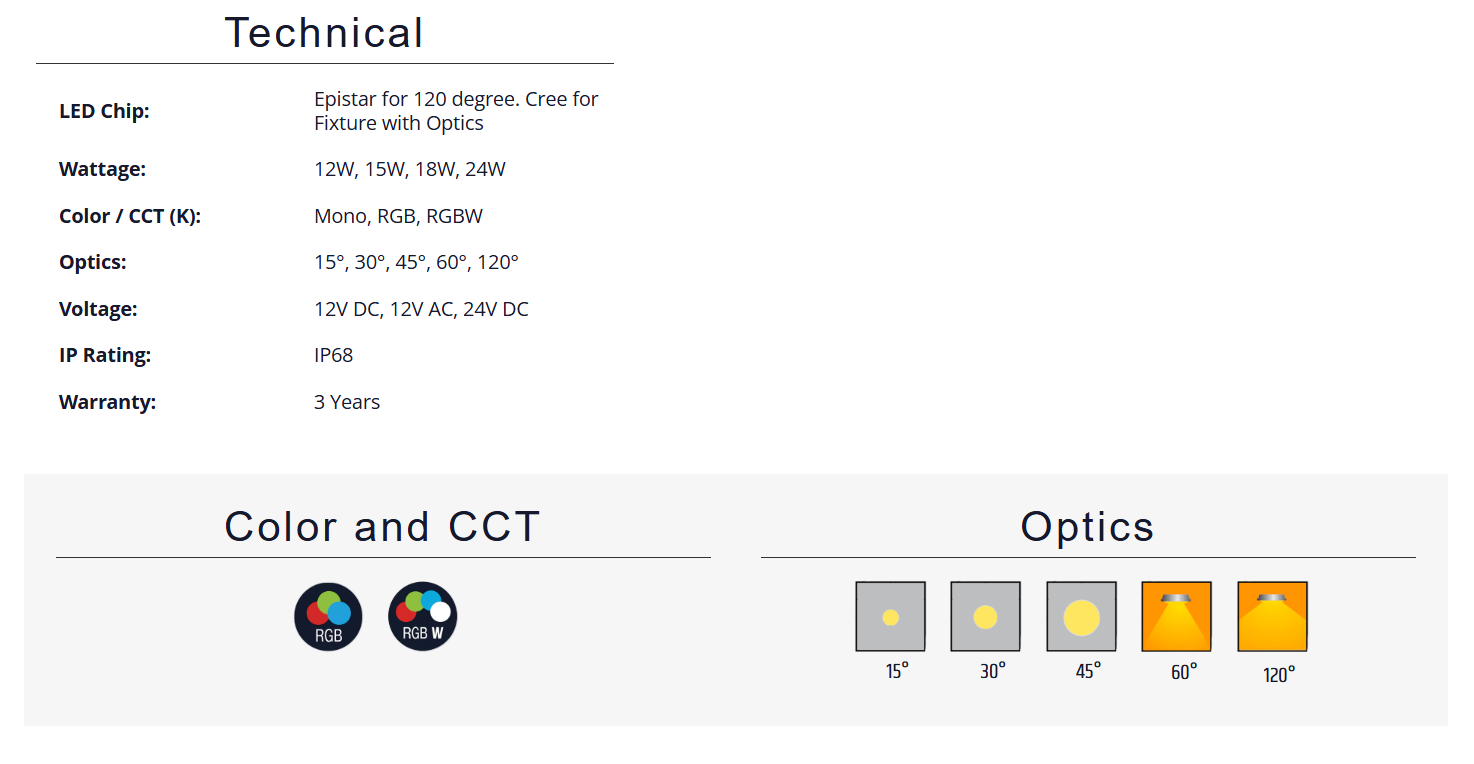
Task: Choose the 45° beam angle icon
Action: tap(1081, 617)
